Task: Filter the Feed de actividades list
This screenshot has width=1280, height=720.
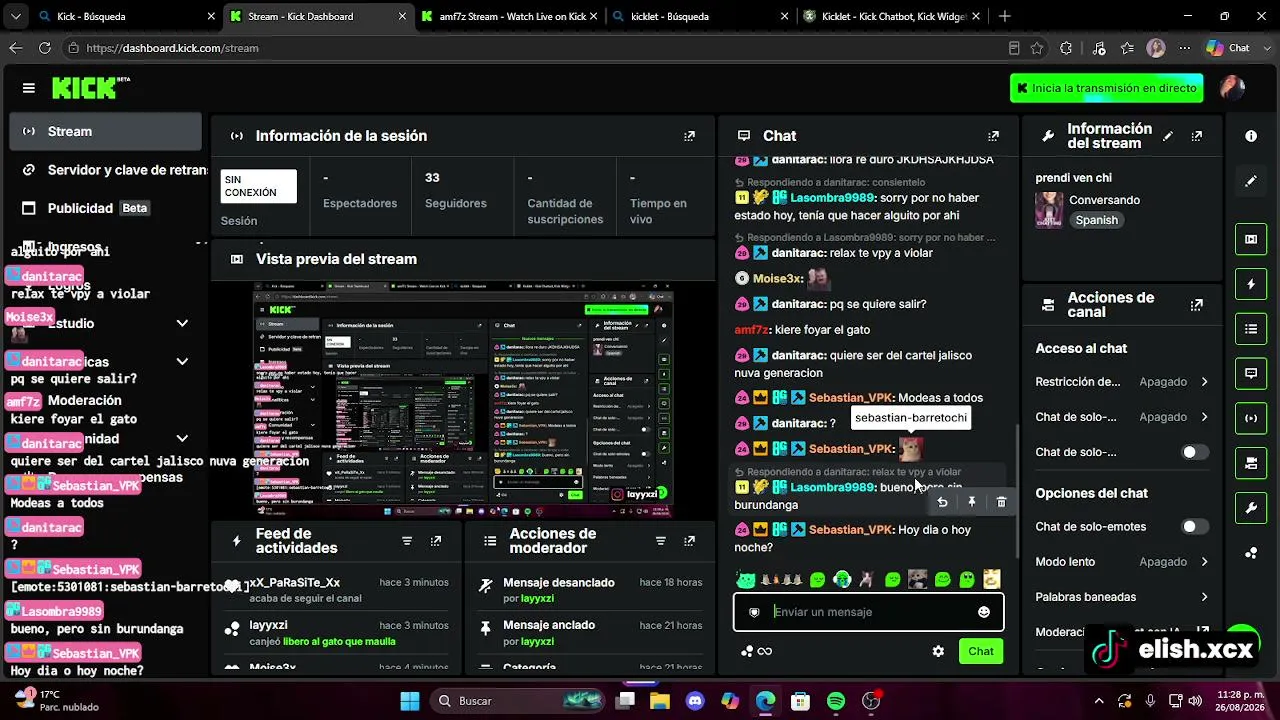Action: (x=407, y=541)
